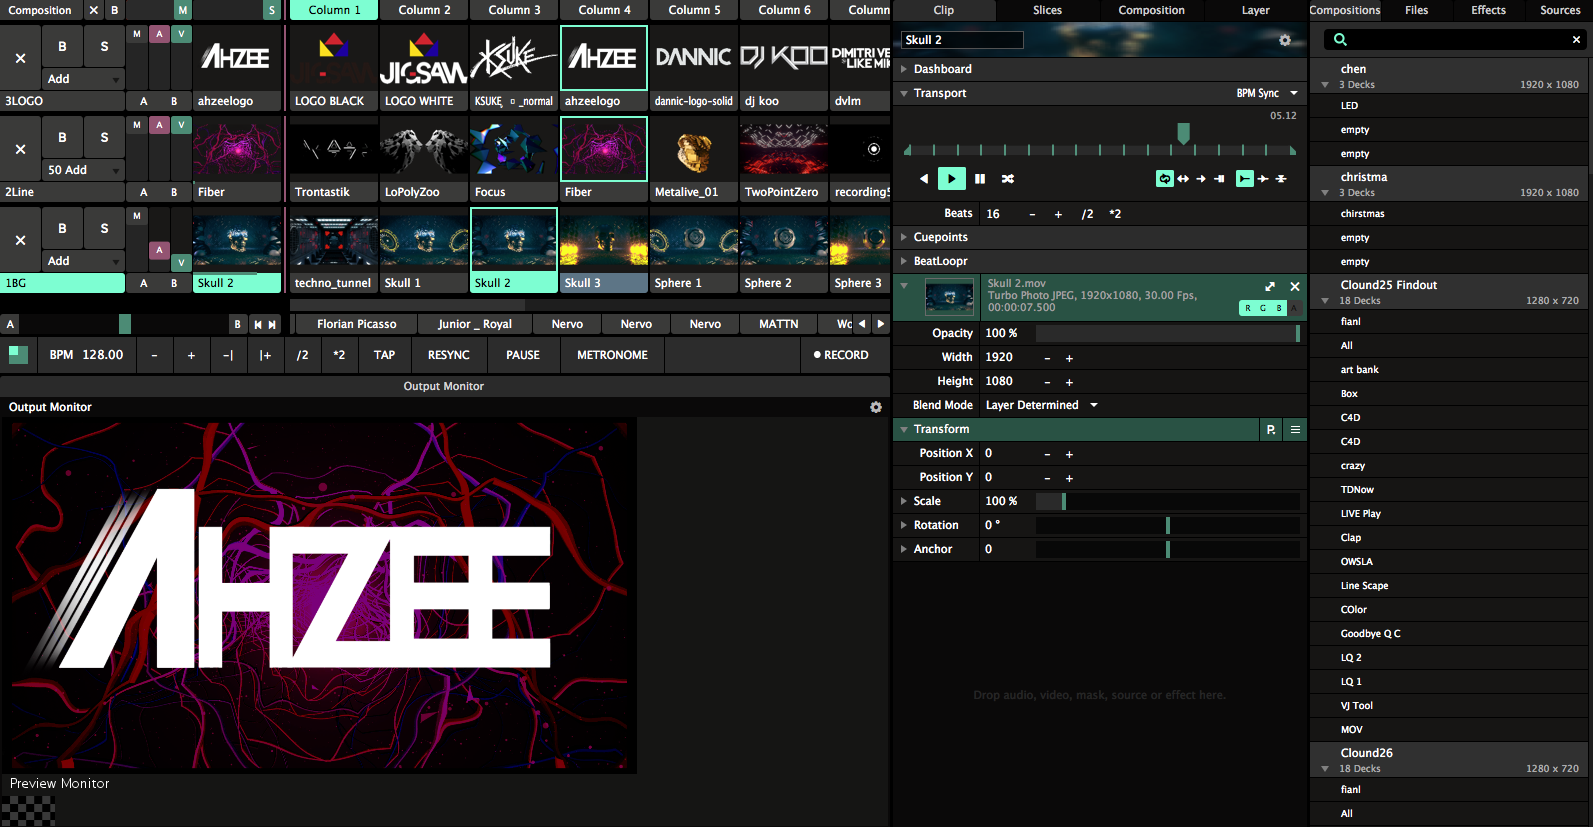Toggle composition Bypass B button
The width and height of the screenshot is (1593, 827).
click(115, 10)
